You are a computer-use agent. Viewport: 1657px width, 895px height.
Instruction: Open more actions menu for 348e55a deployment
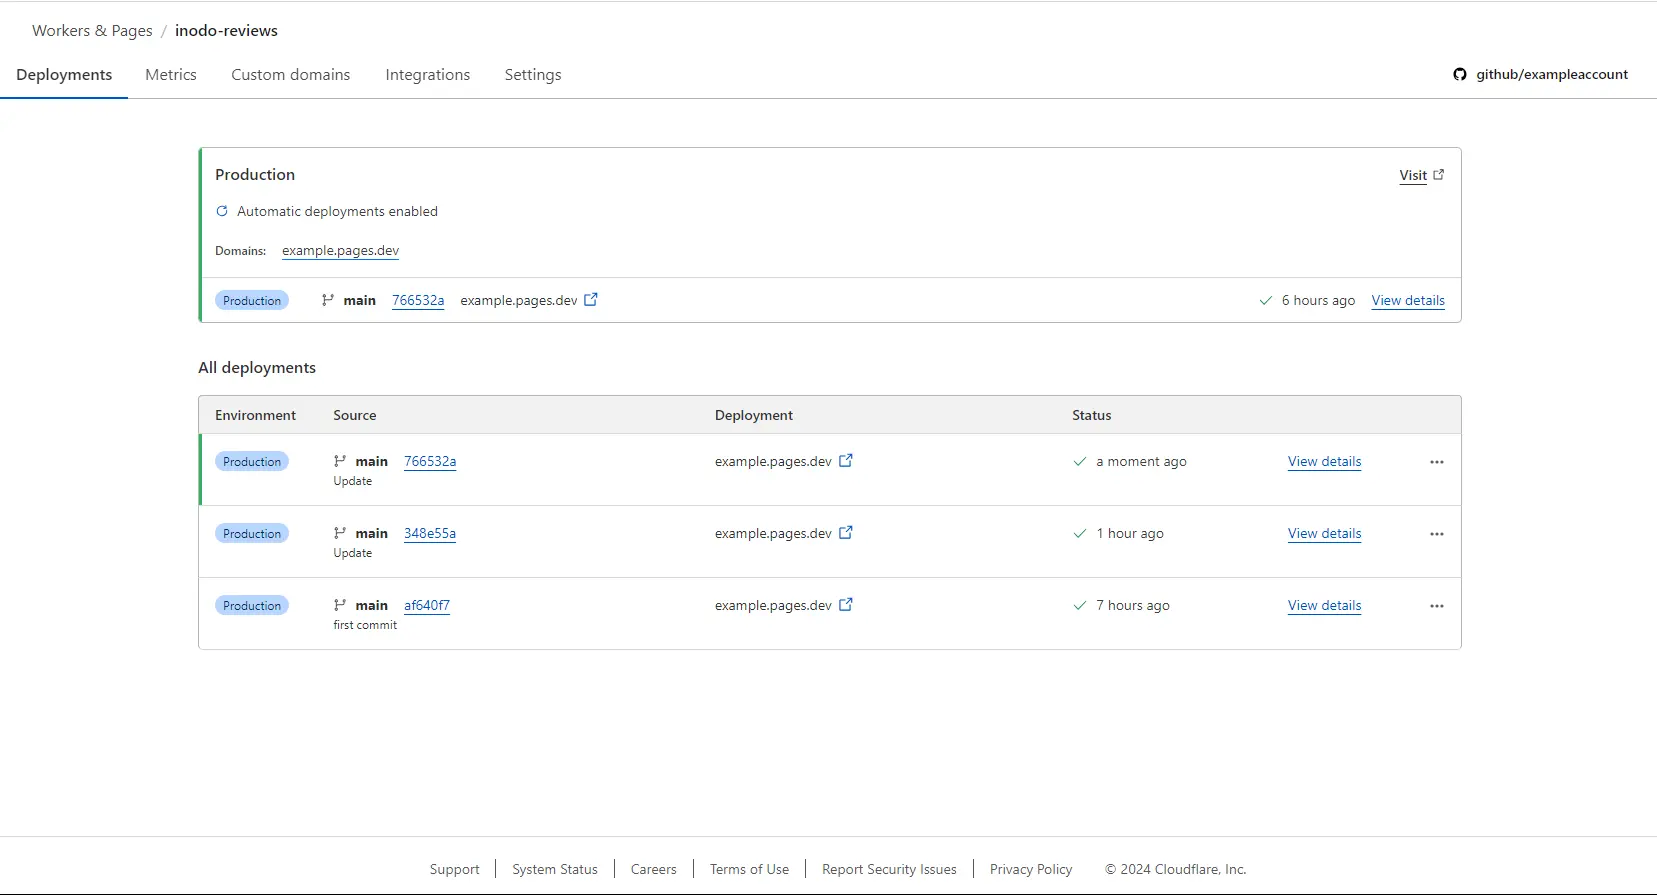click(1436, 534)
